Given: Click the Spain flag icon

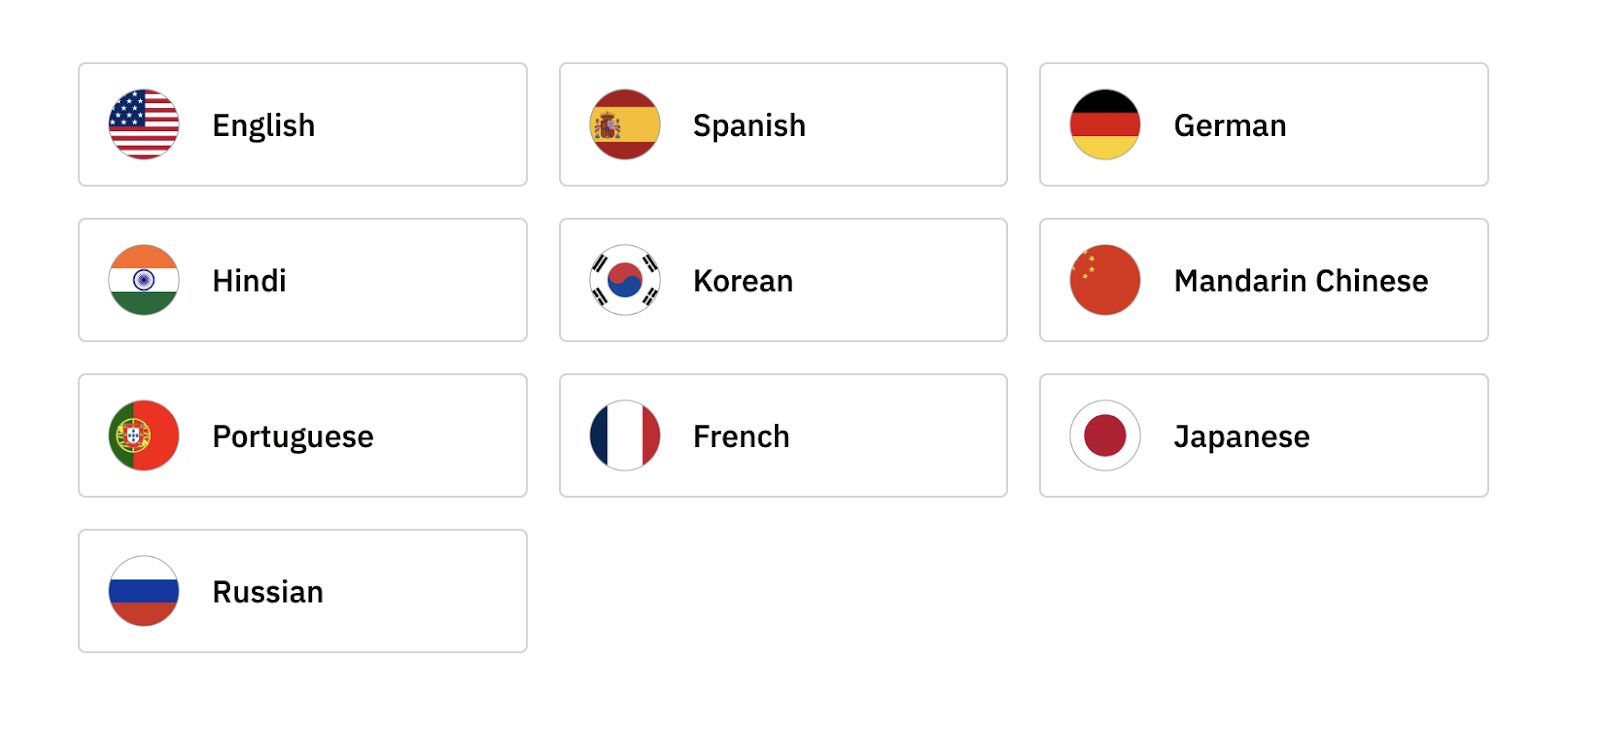Looking at the screenshot, I should click(x=625, y=125).
